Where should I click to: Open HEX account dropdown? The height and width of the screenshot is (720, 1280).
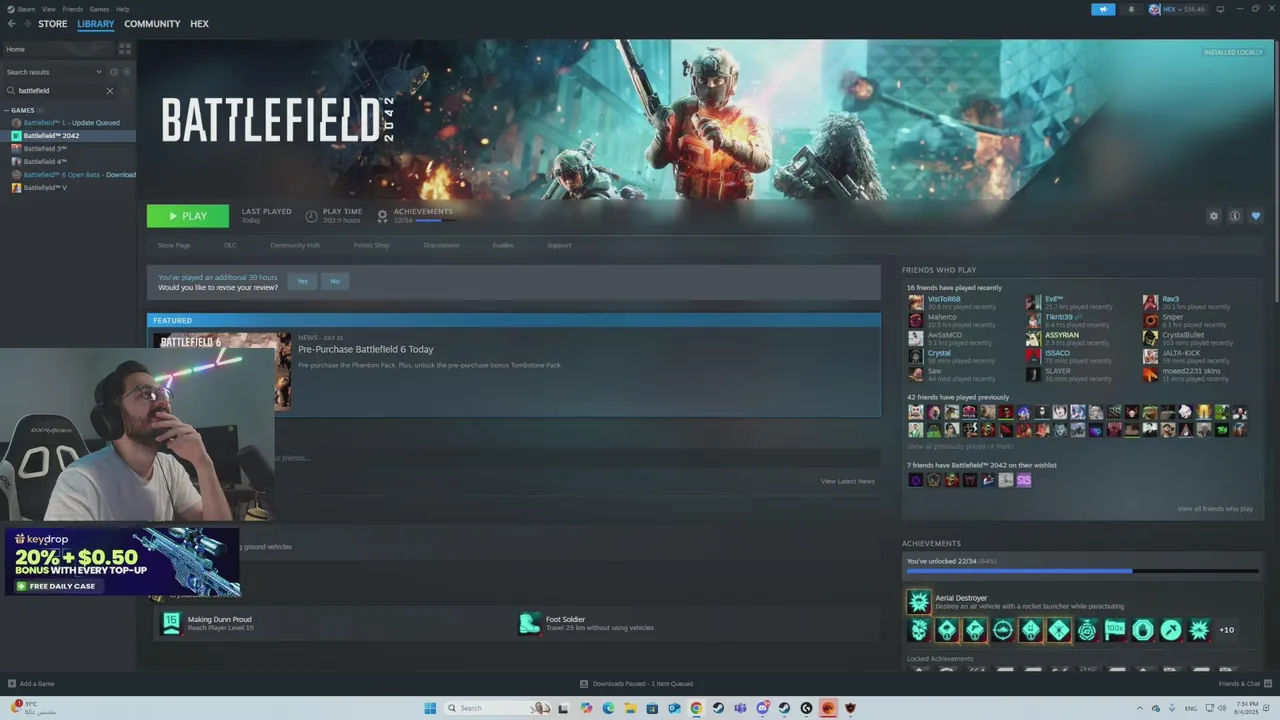(1177, 9)
